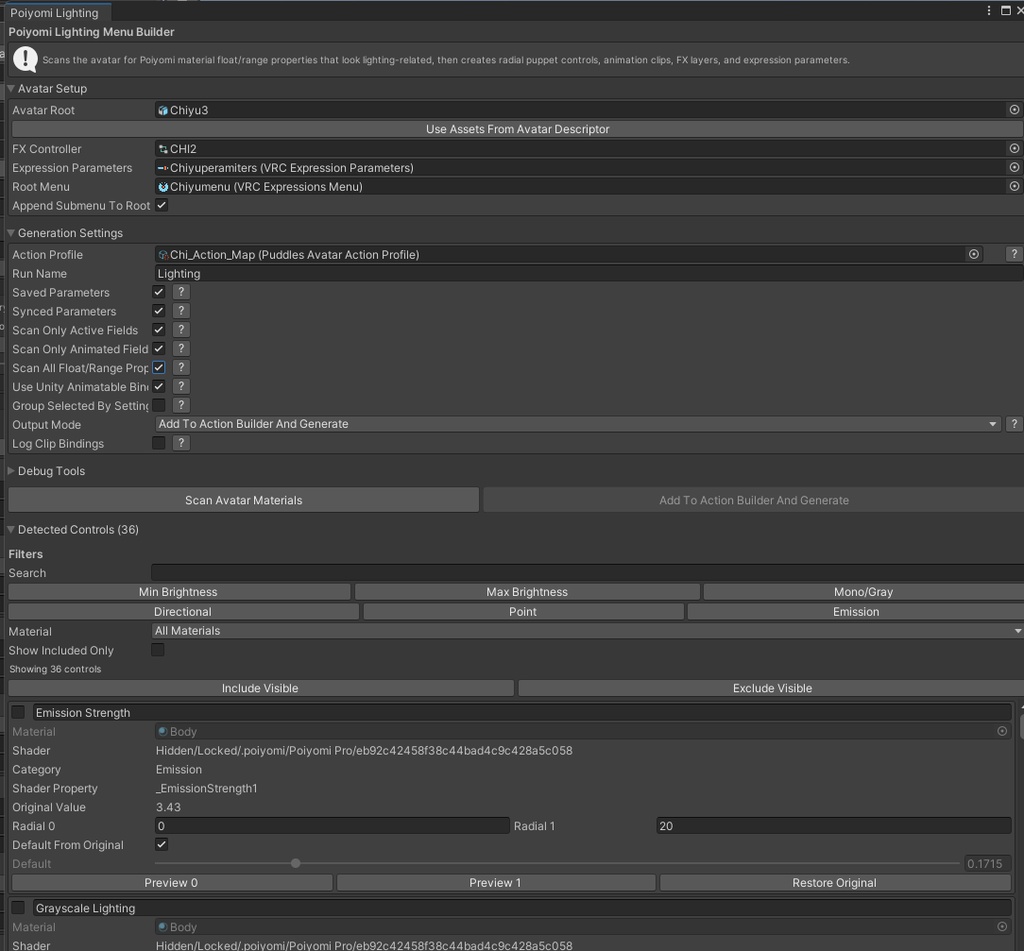Open object picker for Expression Parameters field
This screenshot has height=951, width=1024.
click(x=1014, y=167)
